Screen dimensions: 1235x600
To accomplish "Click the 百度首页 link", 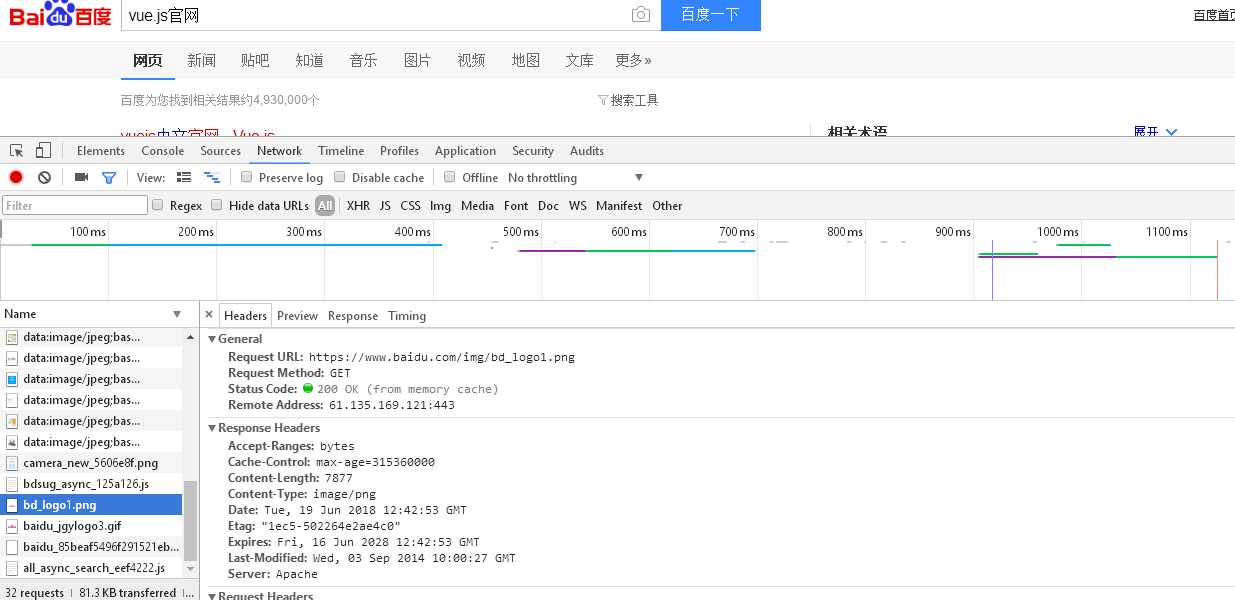I will pos(1214,15).
